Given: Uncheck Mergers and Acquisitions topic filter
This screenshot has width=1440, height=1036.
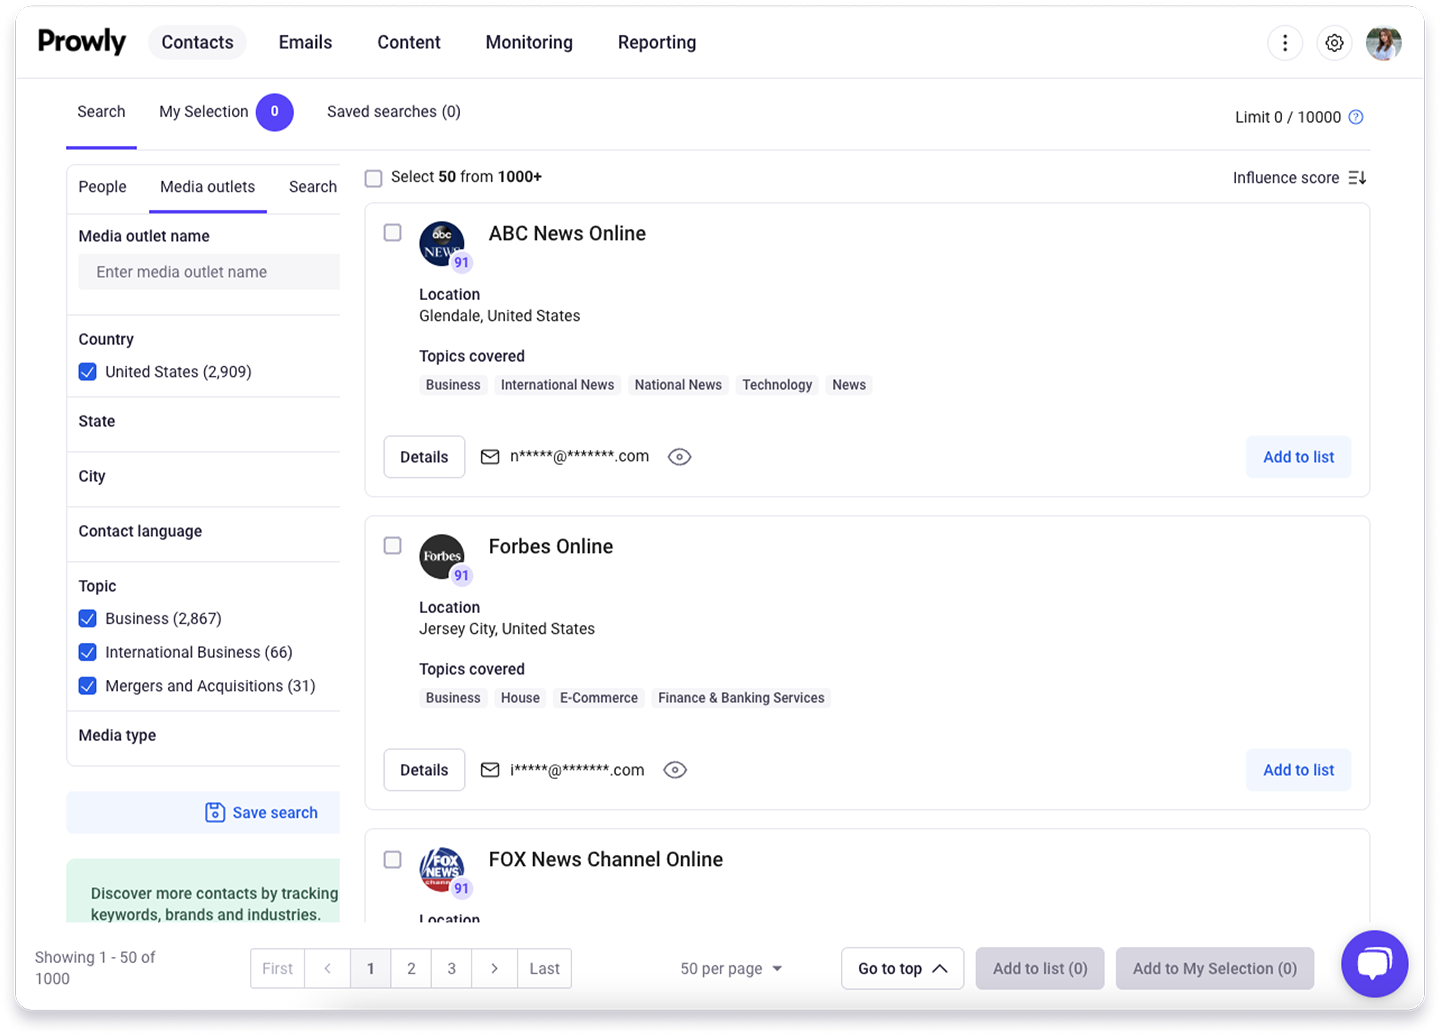Looking at the screenshot, I should (x=88, y=686).
